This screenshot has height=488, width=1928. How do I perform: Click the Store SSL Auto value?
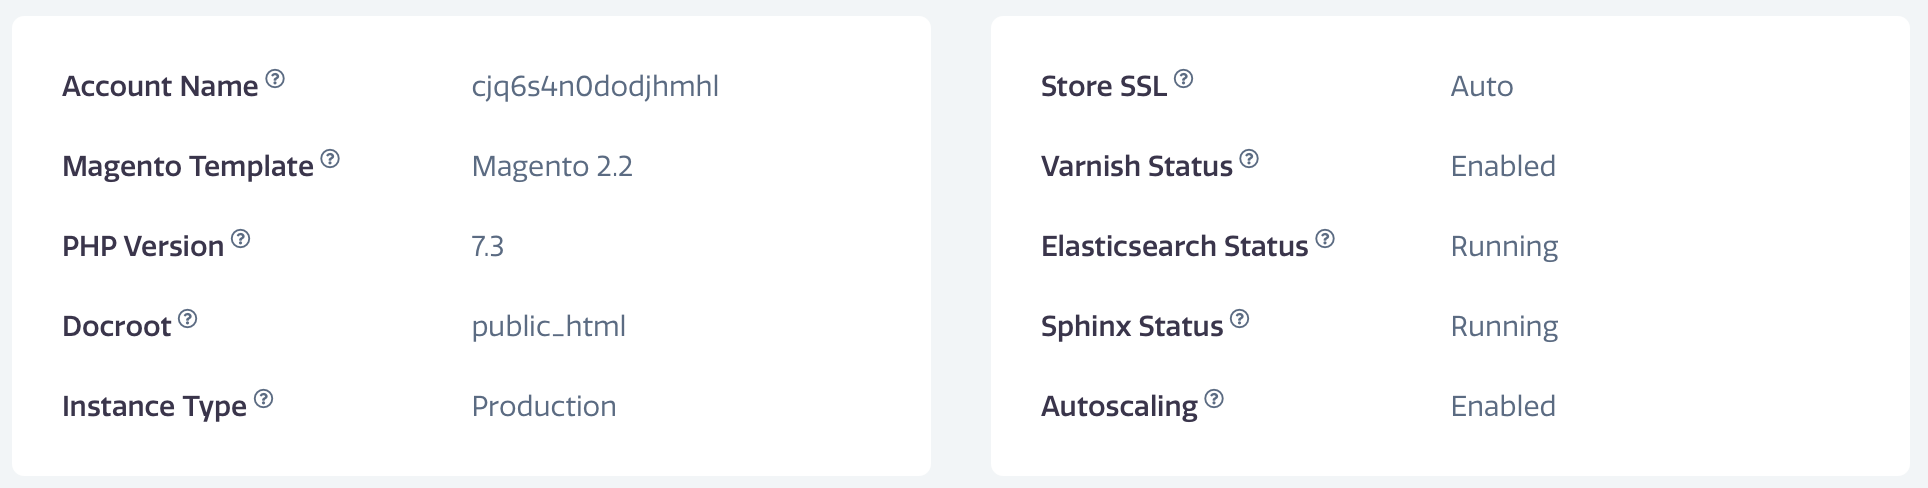[1482, 86]
